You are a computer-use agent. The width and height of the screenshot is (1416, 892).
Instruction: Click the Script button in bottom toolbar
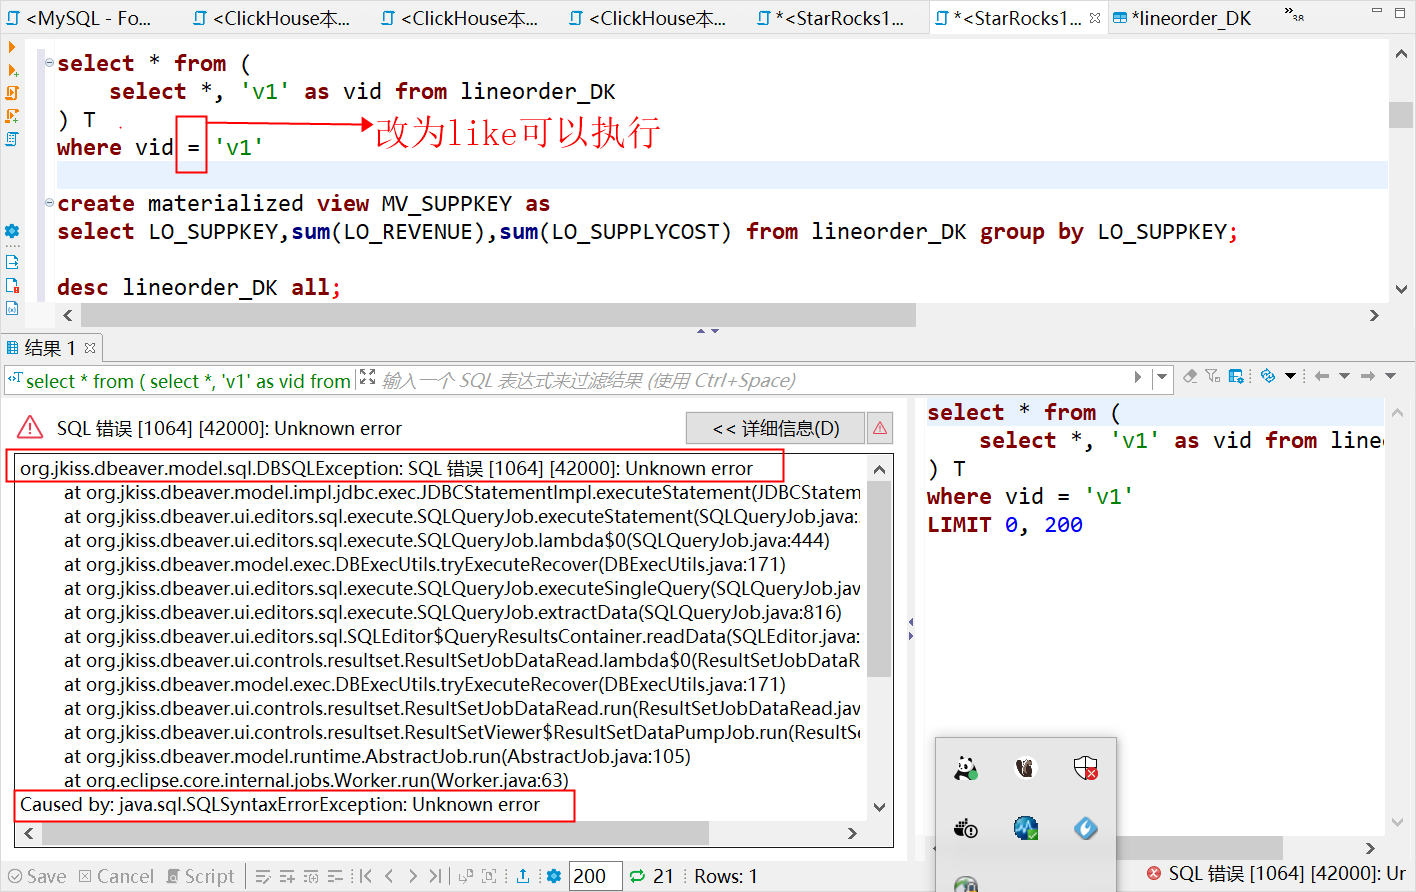(200, 876)
